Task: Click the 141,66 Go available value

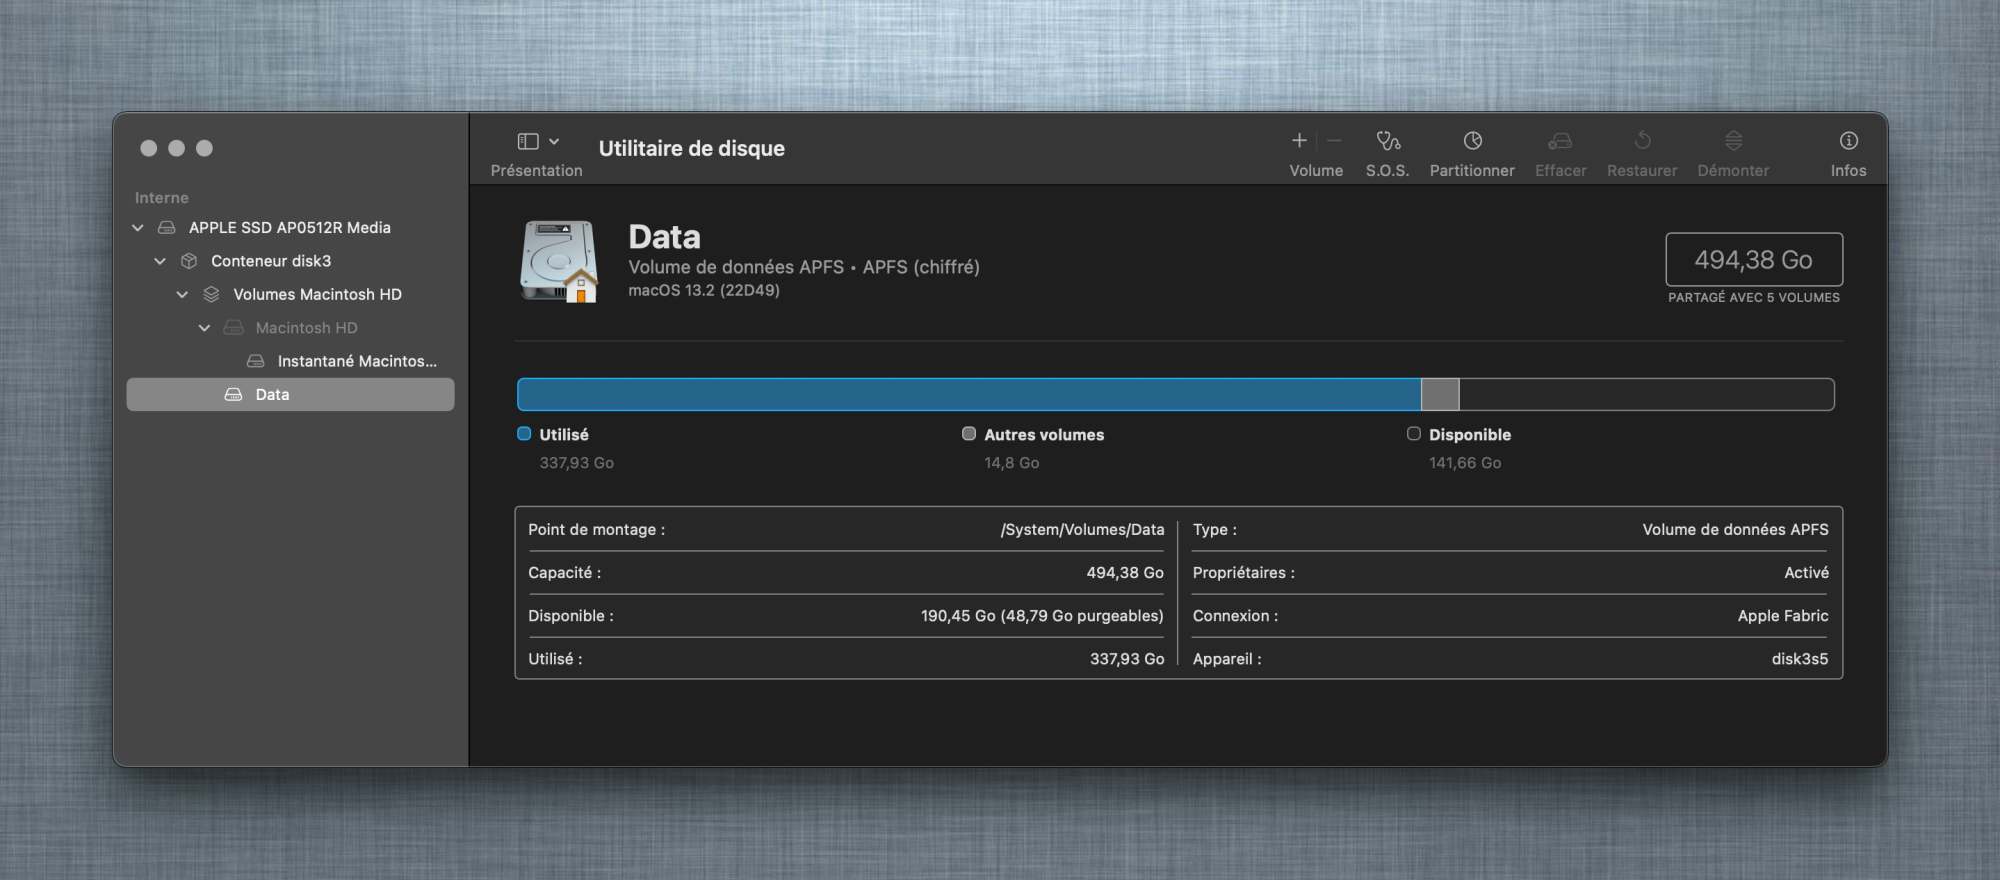Action: tap(1465, 463)
